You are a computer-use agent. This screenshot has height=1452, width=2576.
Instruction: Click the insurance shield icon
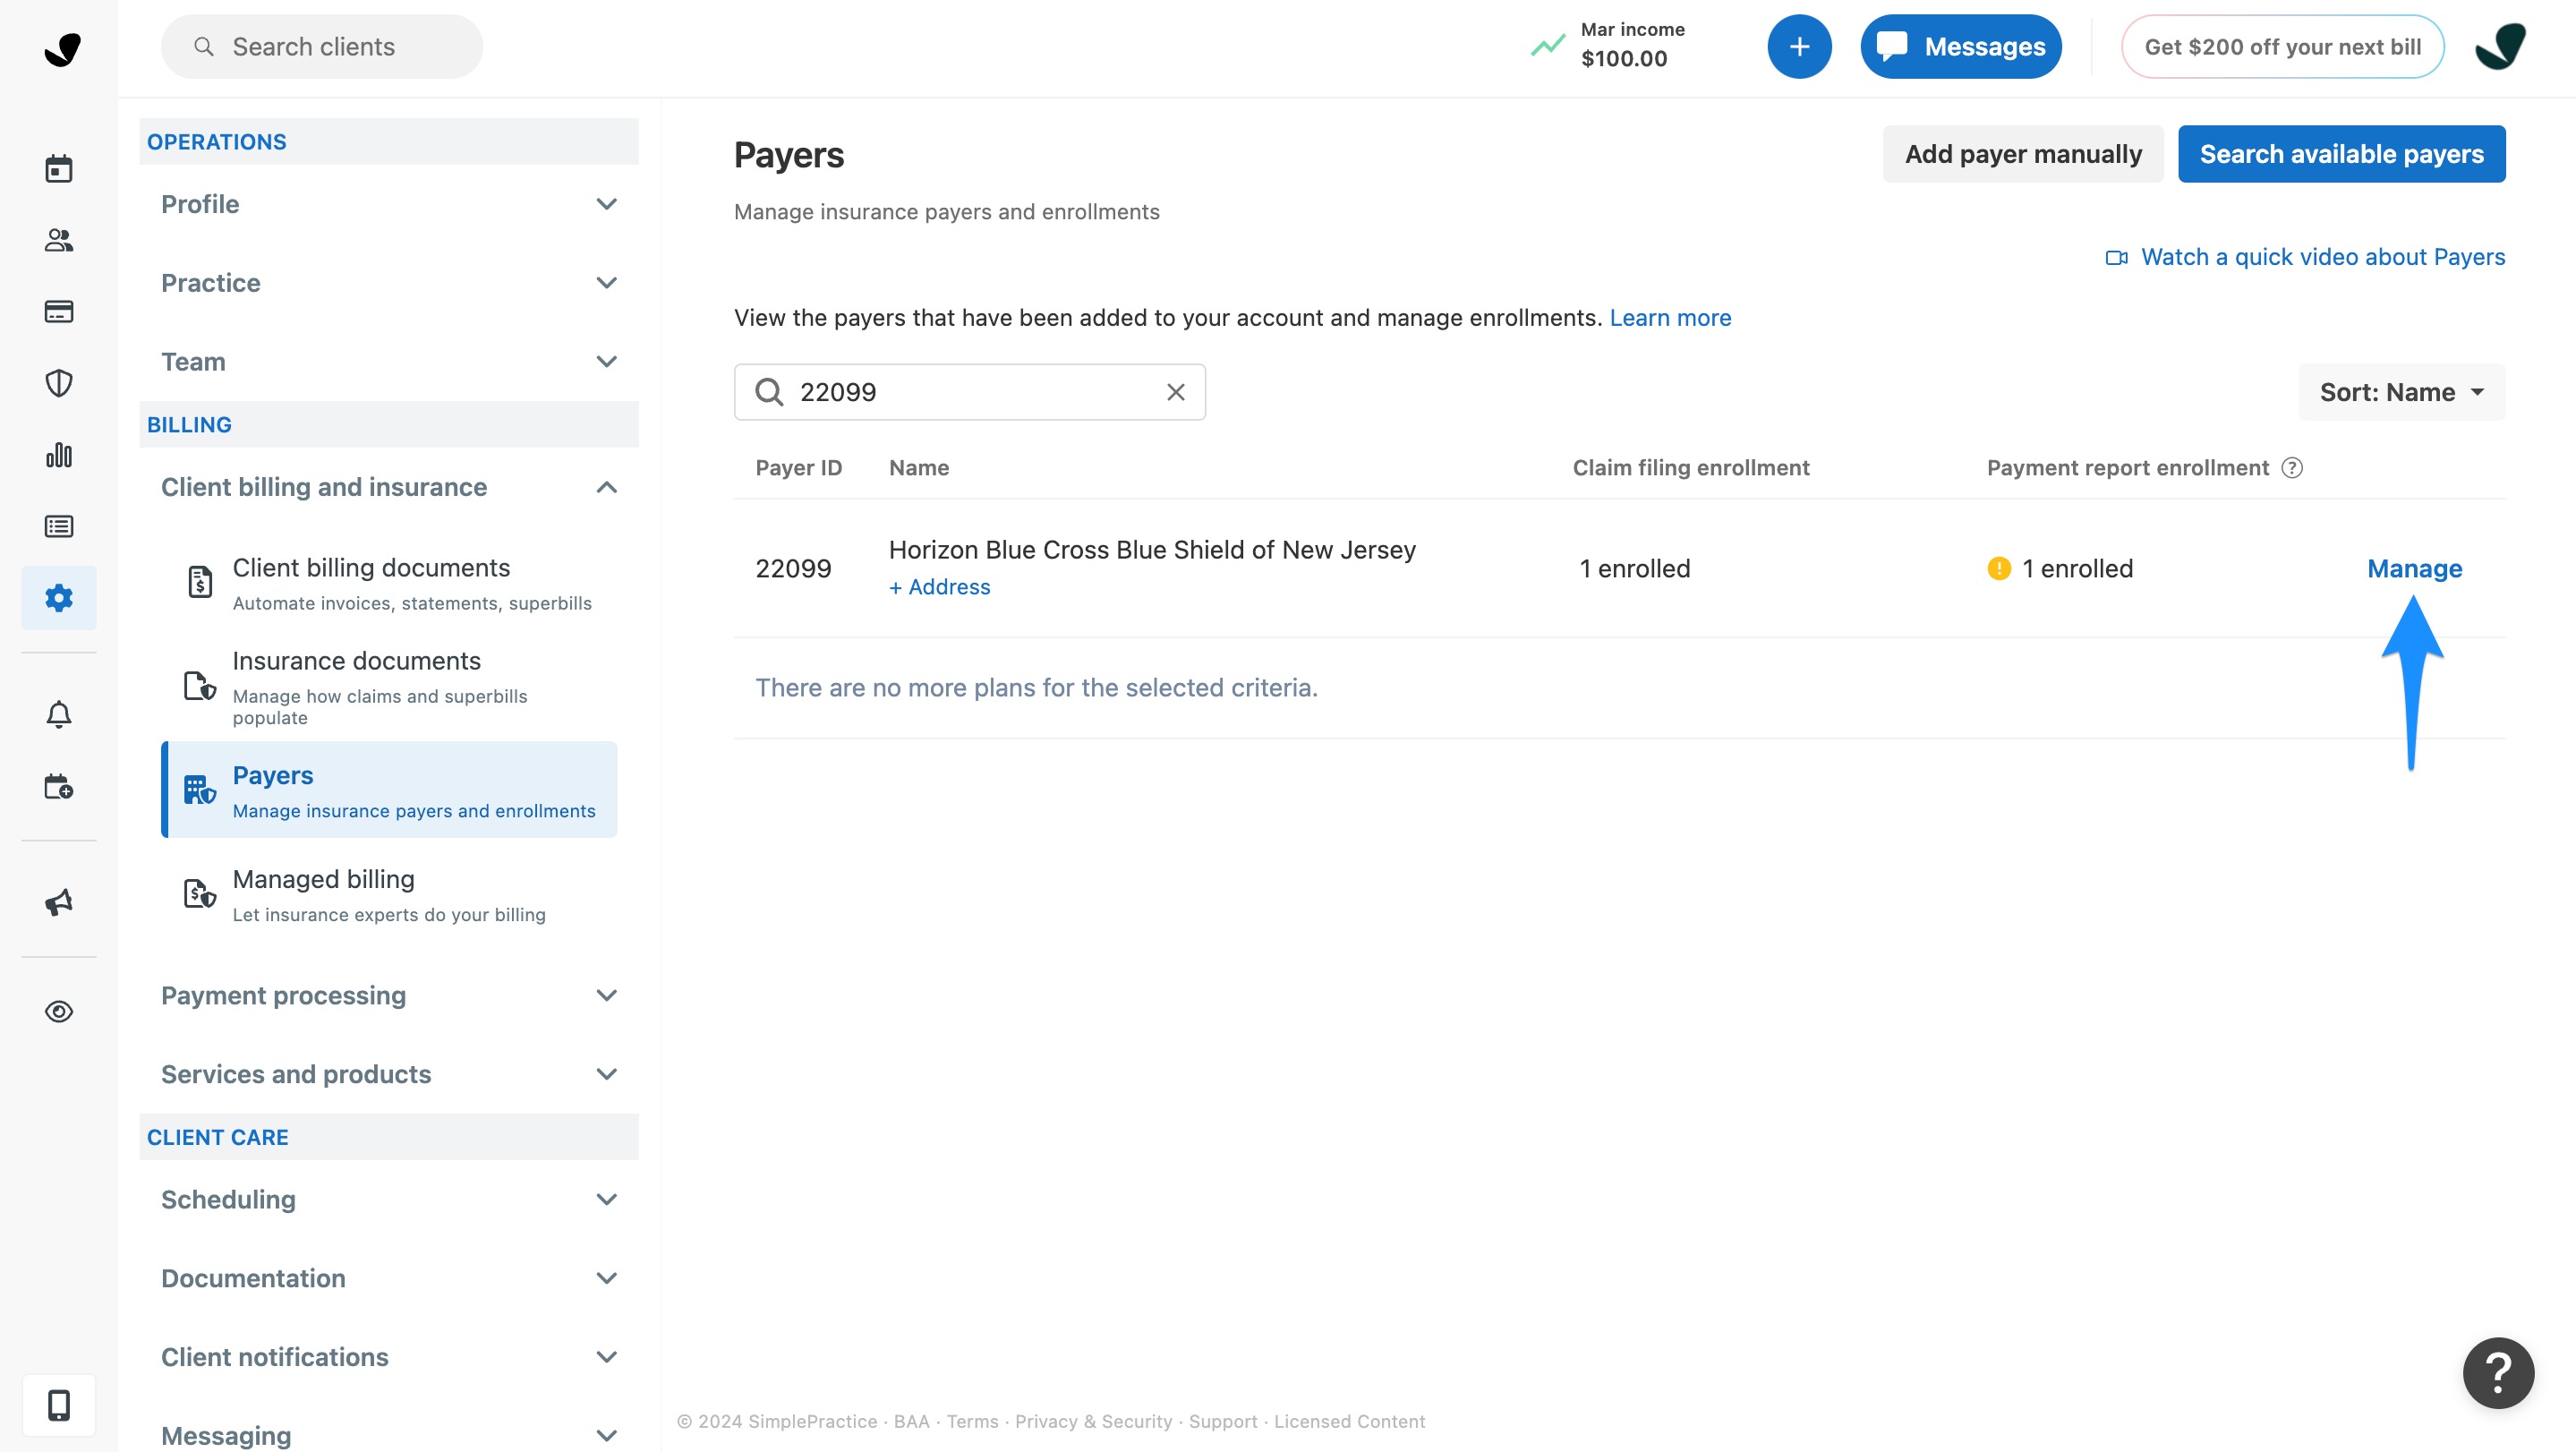coord(58,383)
